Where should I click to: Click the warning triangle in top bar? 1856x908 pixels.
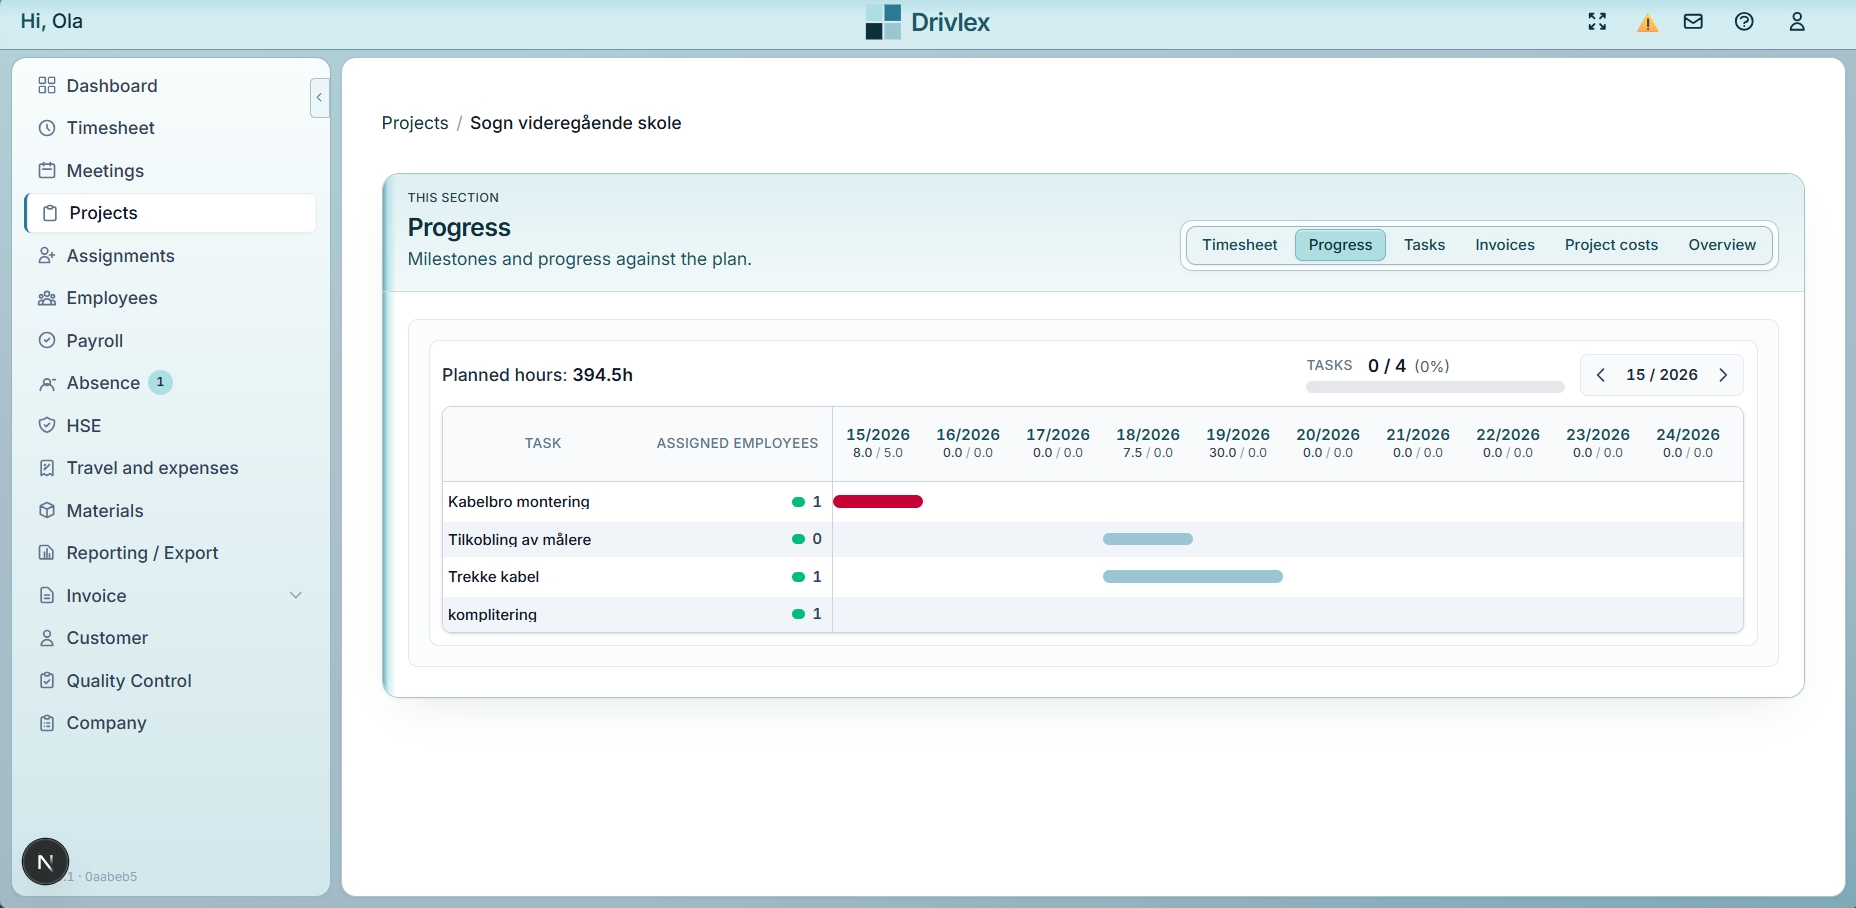[x=1647, y=21]
